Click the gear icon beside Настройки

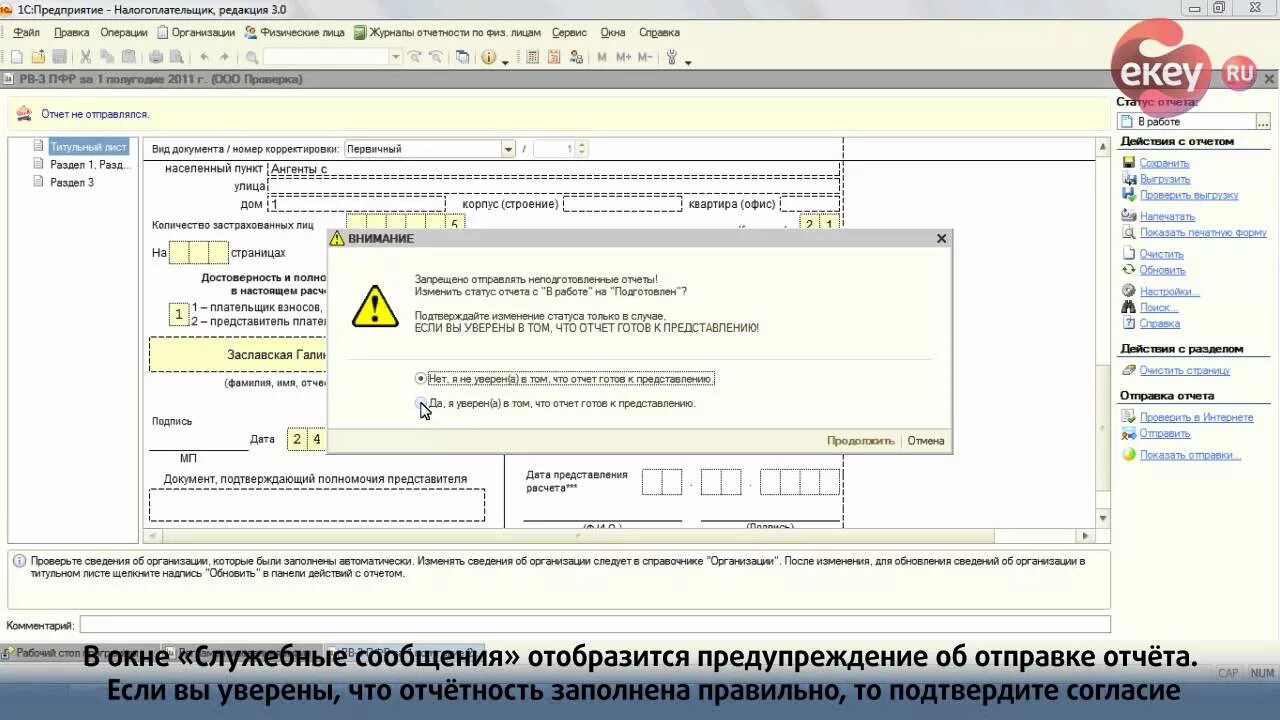pos(1129,292)
